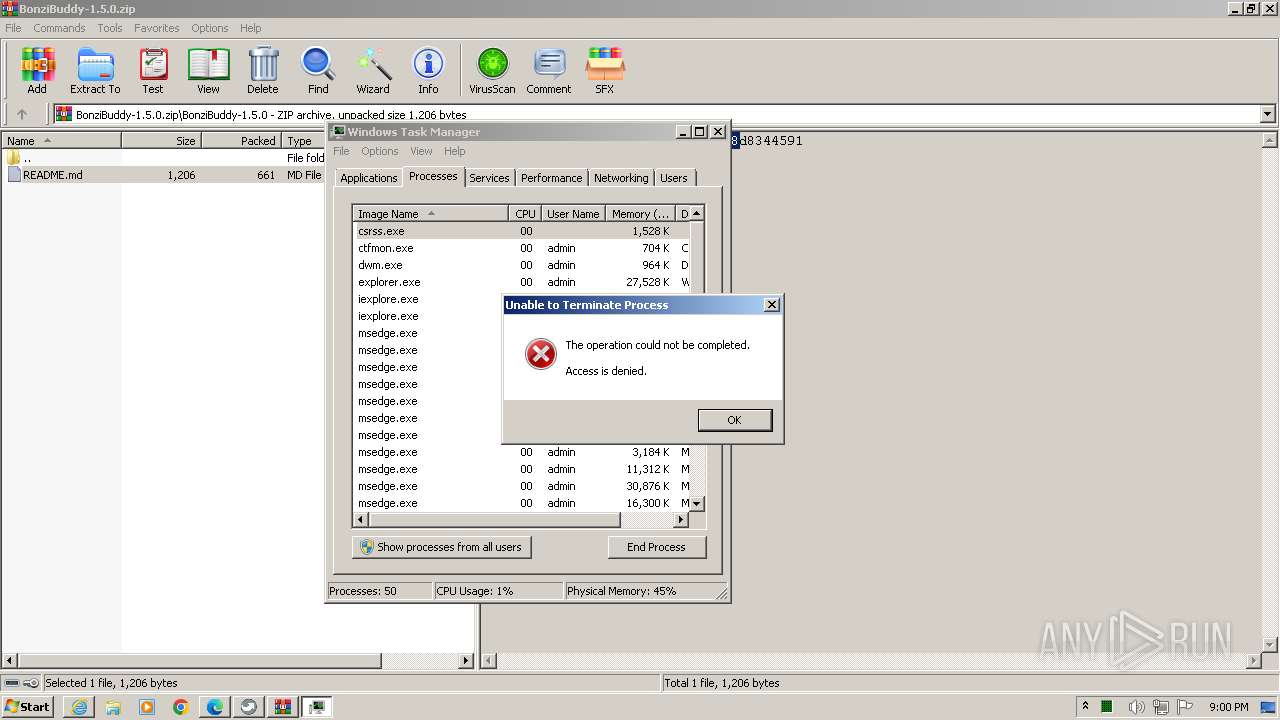Sort processes by User Name column

[x=573, y=213]
